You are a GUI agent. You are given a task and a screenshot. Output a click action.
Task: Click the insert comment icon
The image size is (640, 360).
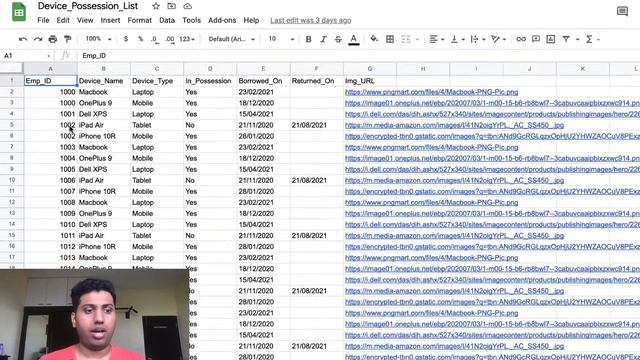(x=536, y=39)
